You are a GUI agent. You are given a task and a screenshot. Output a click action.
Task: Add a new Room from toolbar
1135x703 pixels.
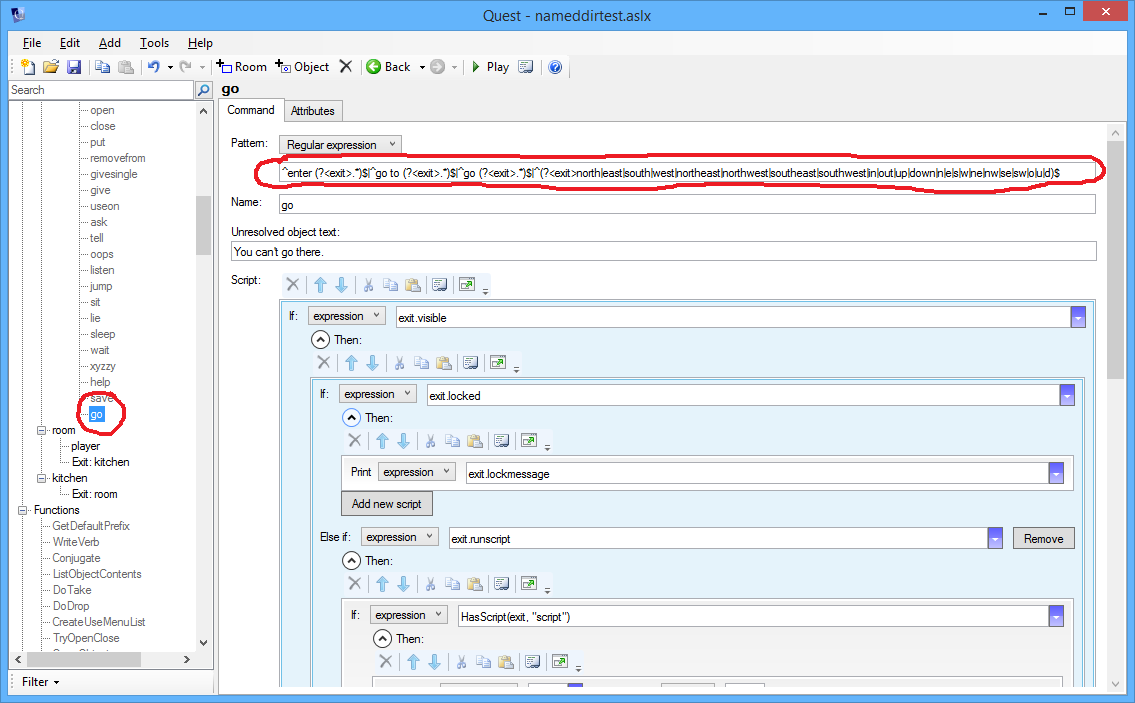[241, 67]
